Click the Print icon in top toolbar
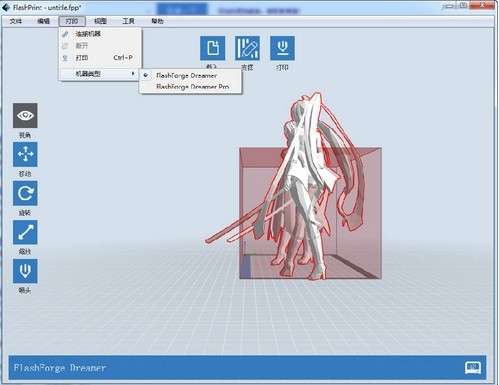This screenshot has width=499, height=385. pos(282,48)
